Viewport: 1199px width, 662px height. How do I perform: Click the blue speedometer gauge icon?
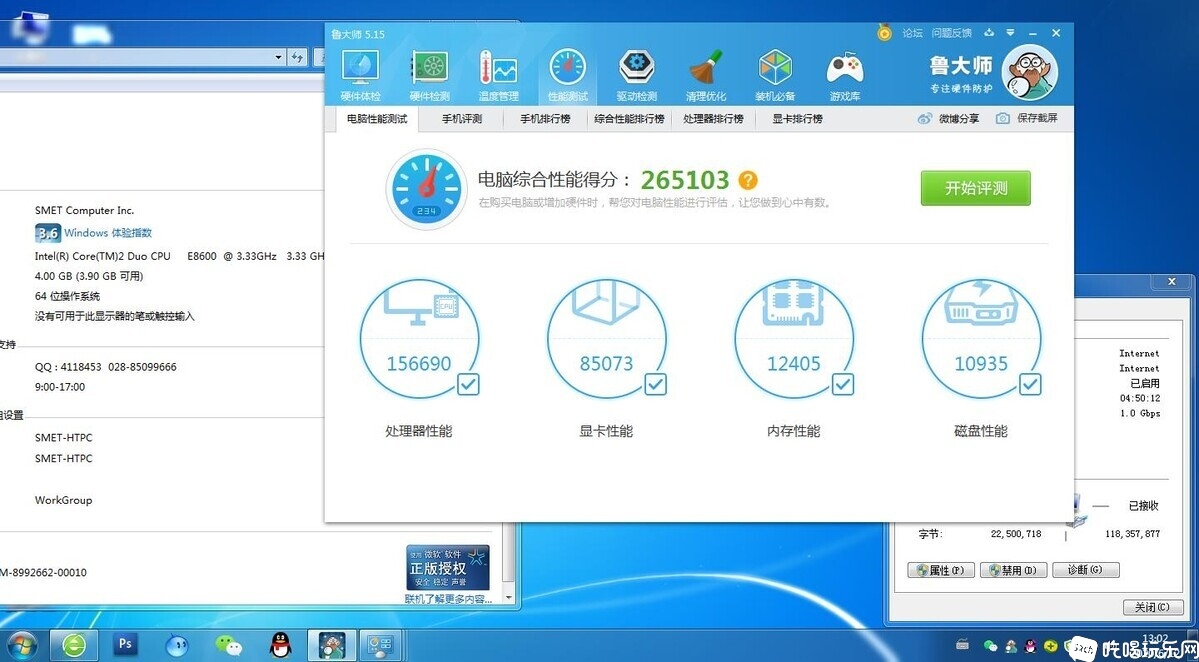point(426,189)
